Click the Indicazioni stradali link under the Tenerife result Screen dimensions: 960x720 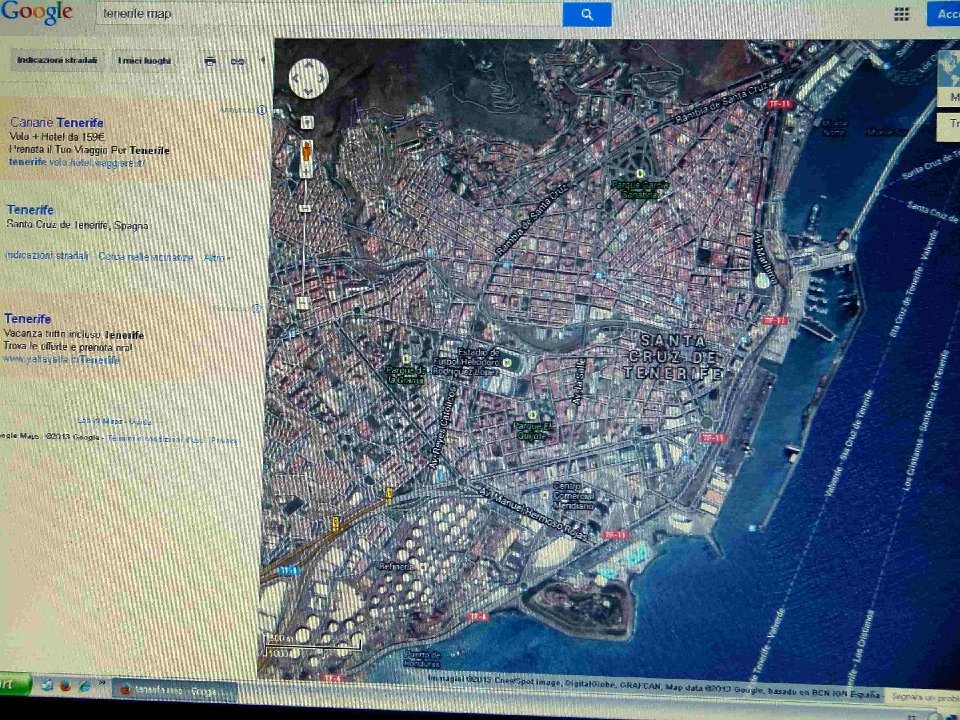47,256
